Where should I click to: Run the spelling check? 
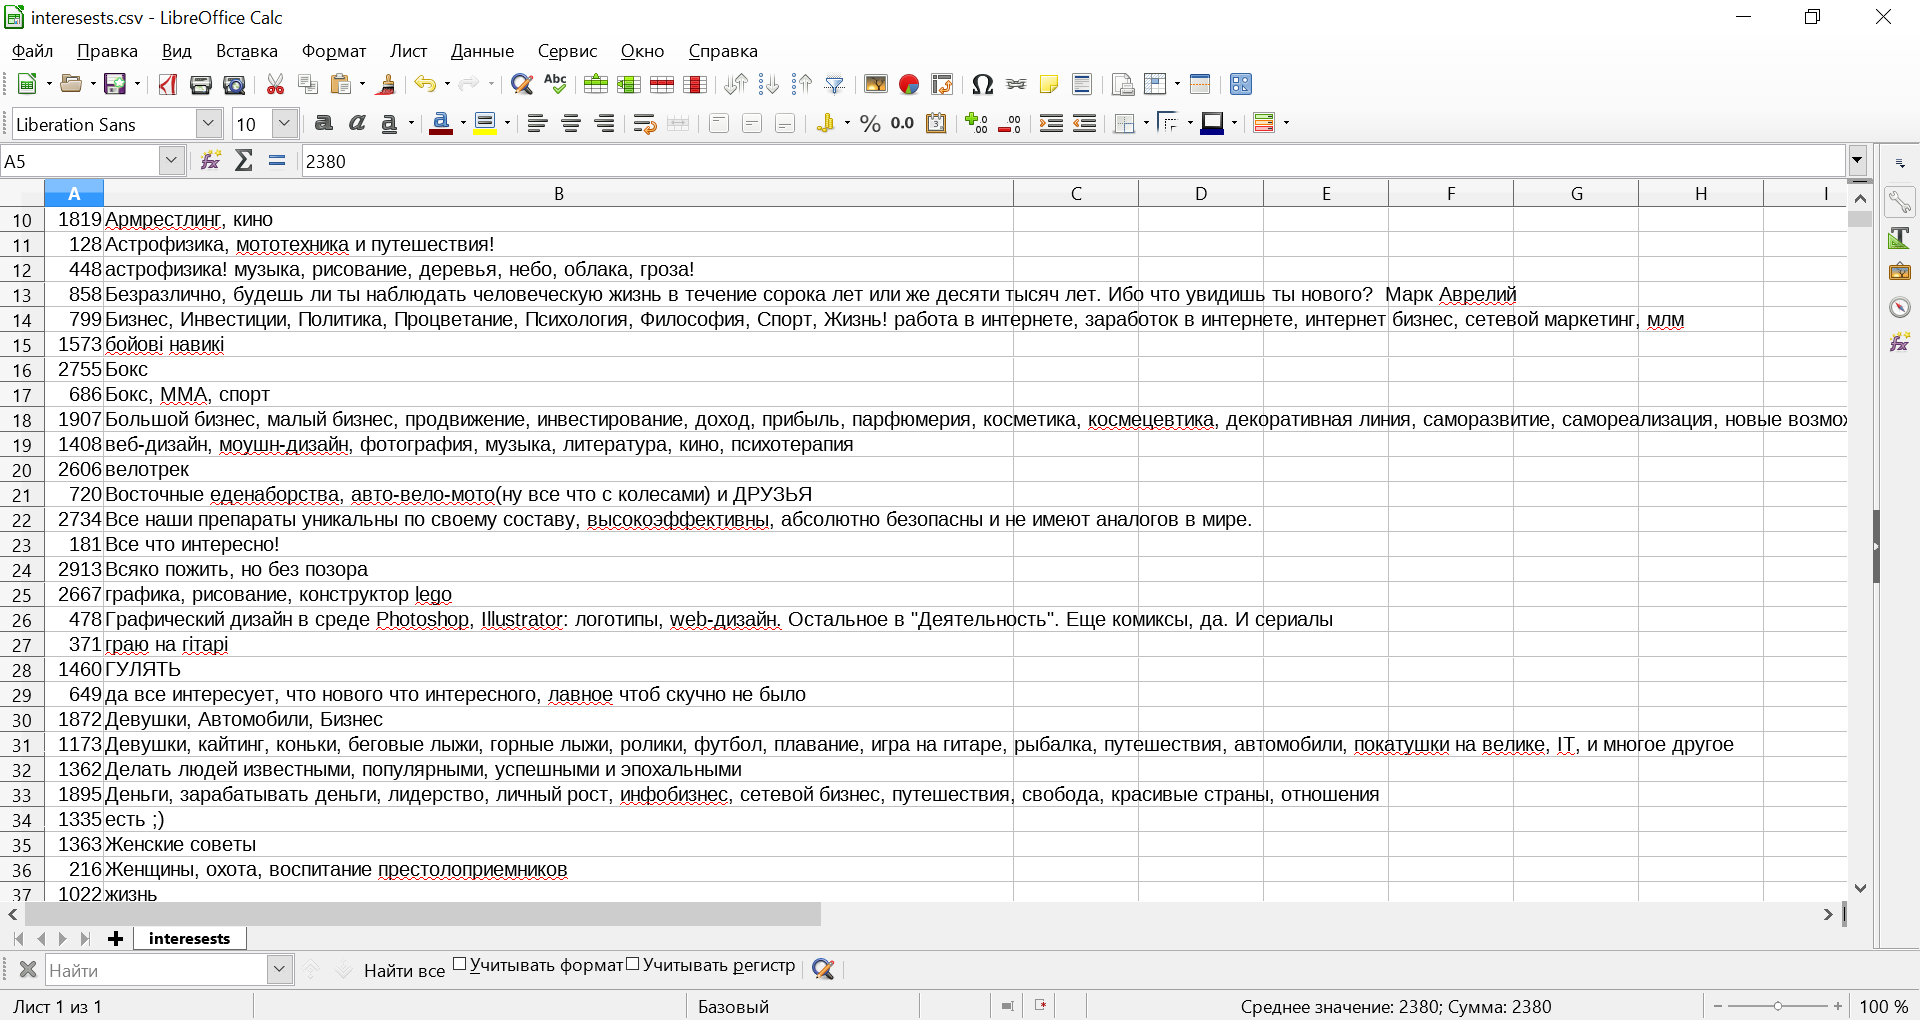coord(555,84)
